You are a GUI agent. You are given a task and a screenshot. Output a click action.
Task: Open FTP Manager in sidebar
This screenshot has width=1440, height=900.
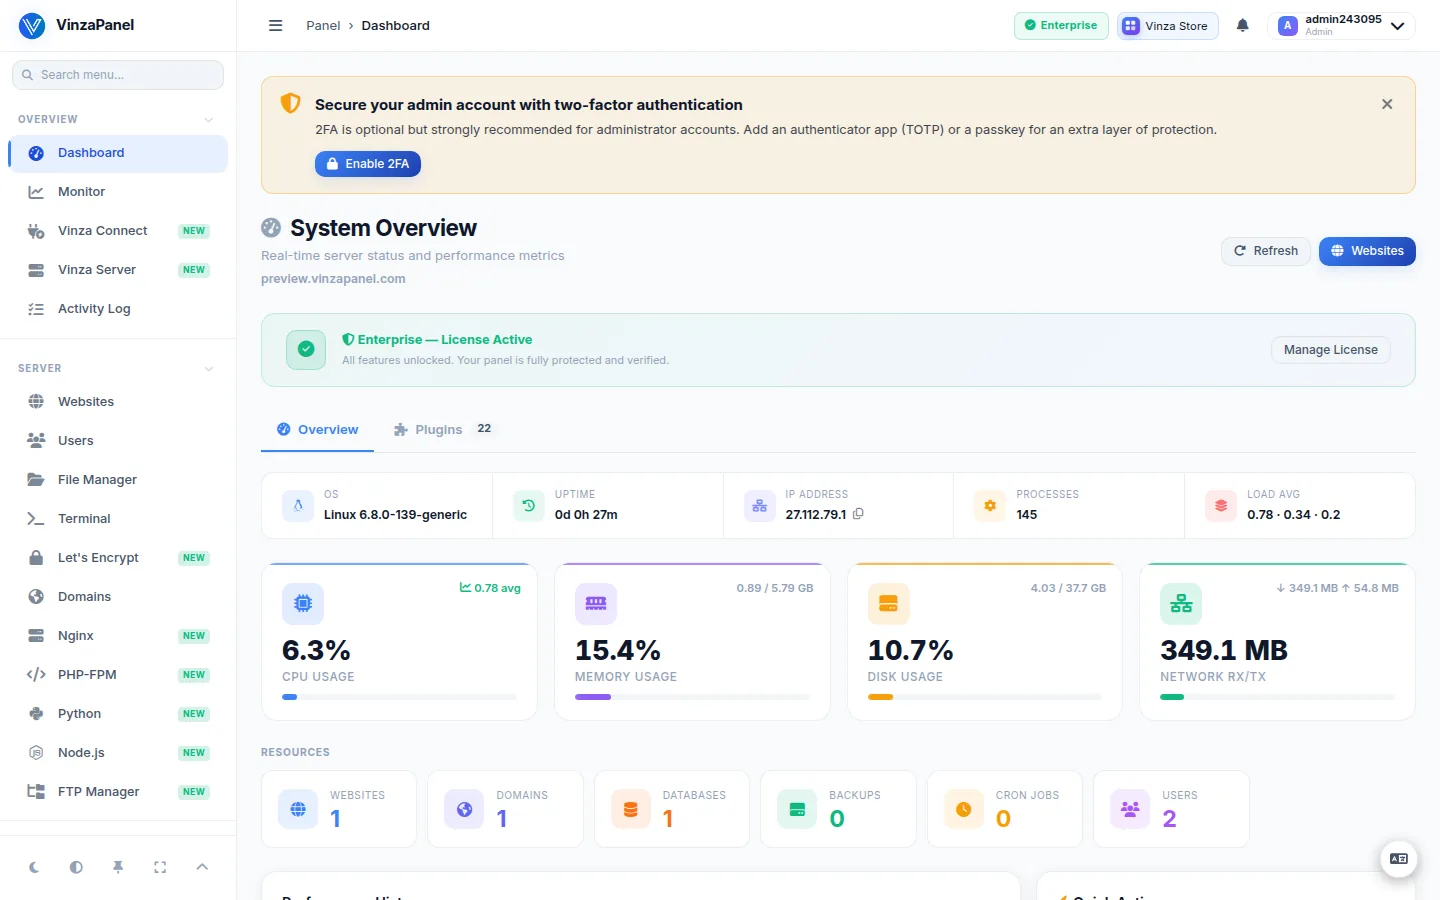(118, 792)
